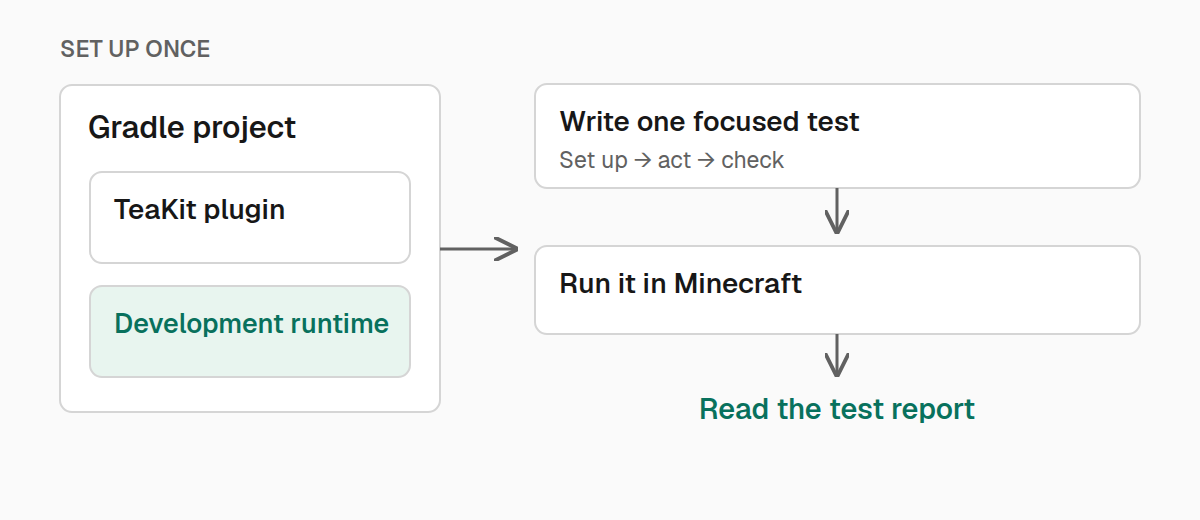Click empty space under Development runtime inside container

[x=250, y=394]
